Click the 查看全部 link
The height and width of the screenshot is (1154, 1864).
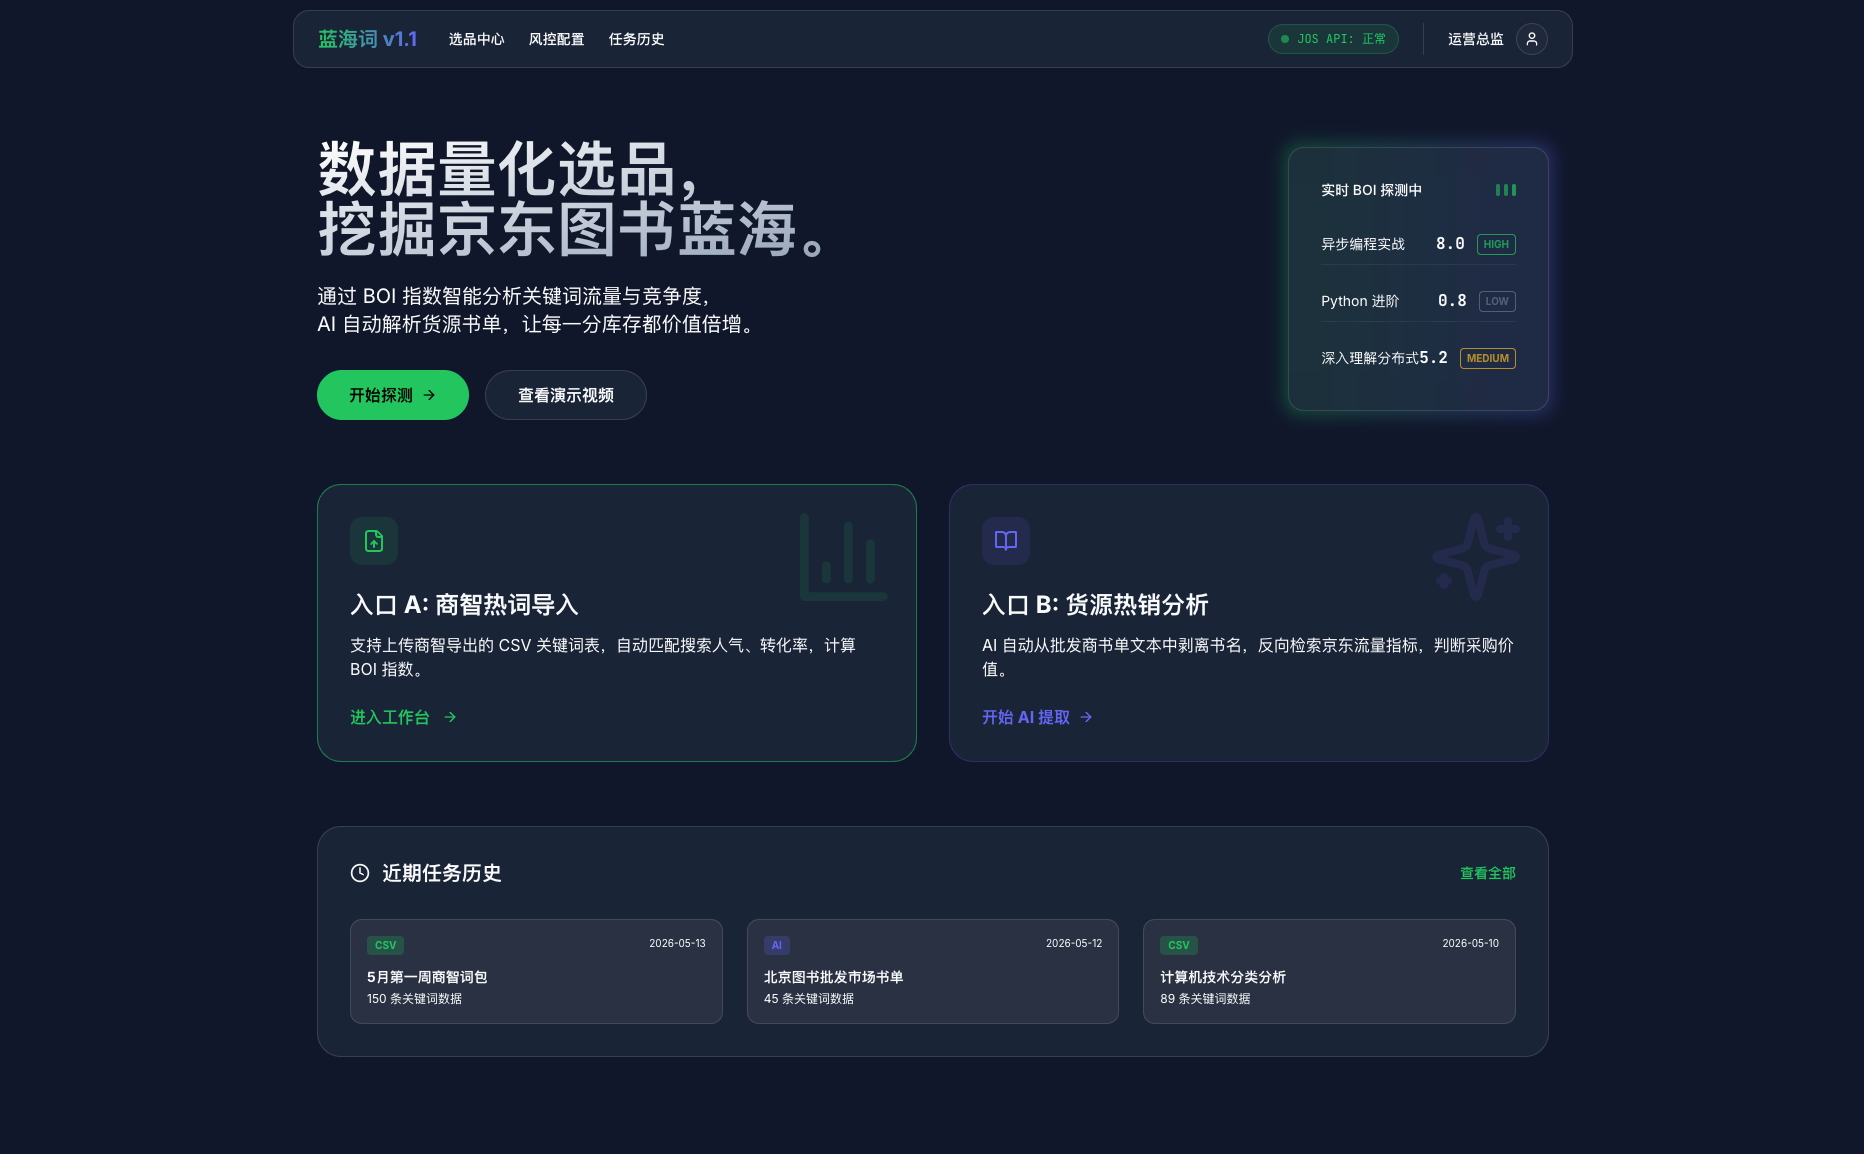click(1488, 873)
